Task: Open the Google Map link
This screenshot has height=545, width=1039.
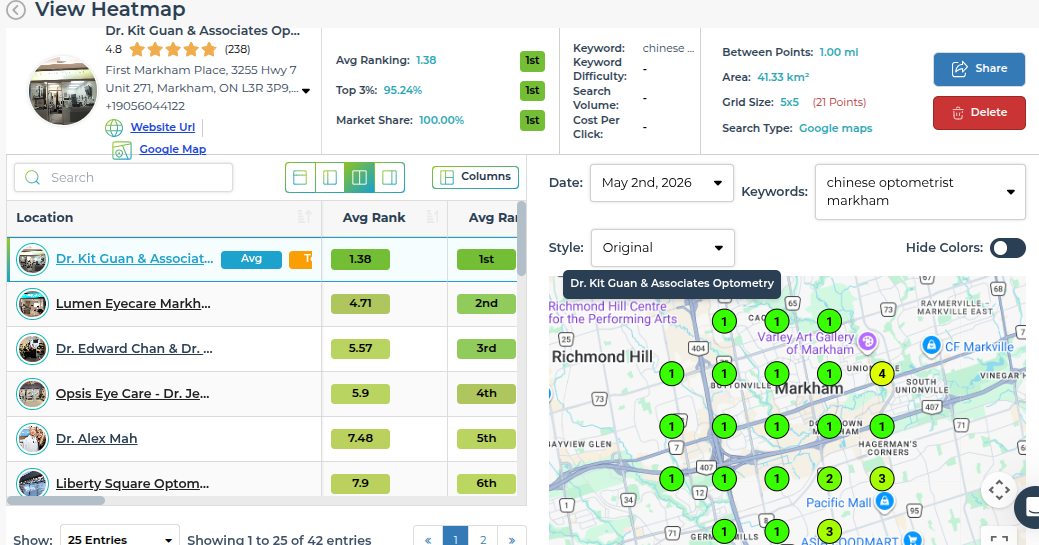Action: 172,150
